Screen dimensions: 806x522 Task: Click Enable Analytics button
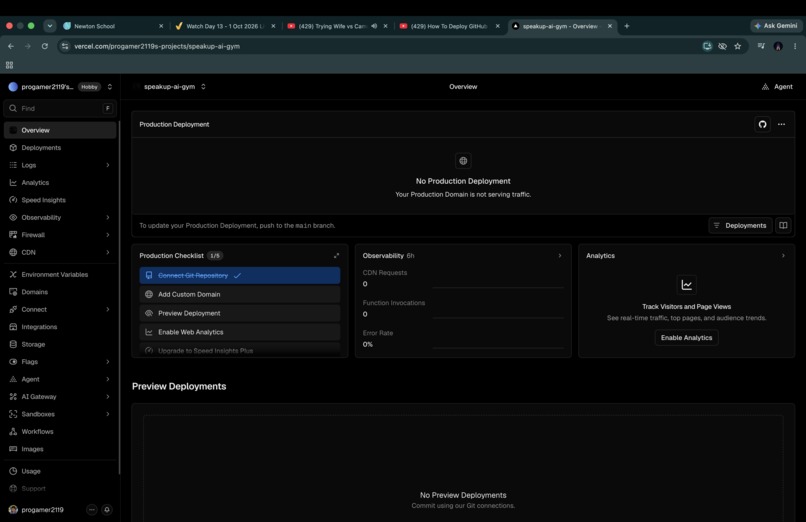(686, 338)
